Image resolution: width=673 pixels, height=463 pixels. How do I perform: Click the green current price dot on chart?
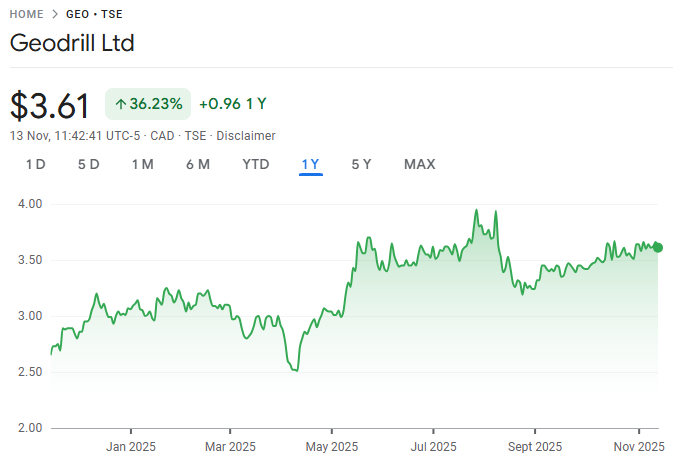click(658, 248)
